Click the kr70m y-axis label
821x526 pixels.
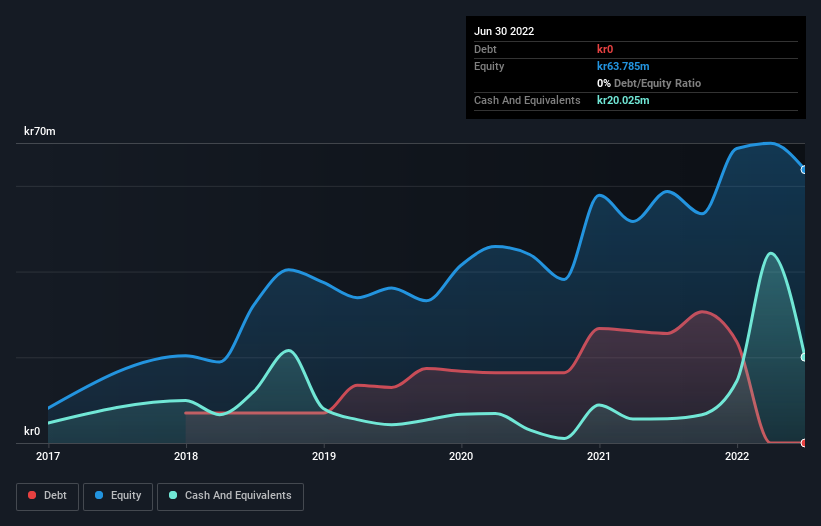coord(39,131)
